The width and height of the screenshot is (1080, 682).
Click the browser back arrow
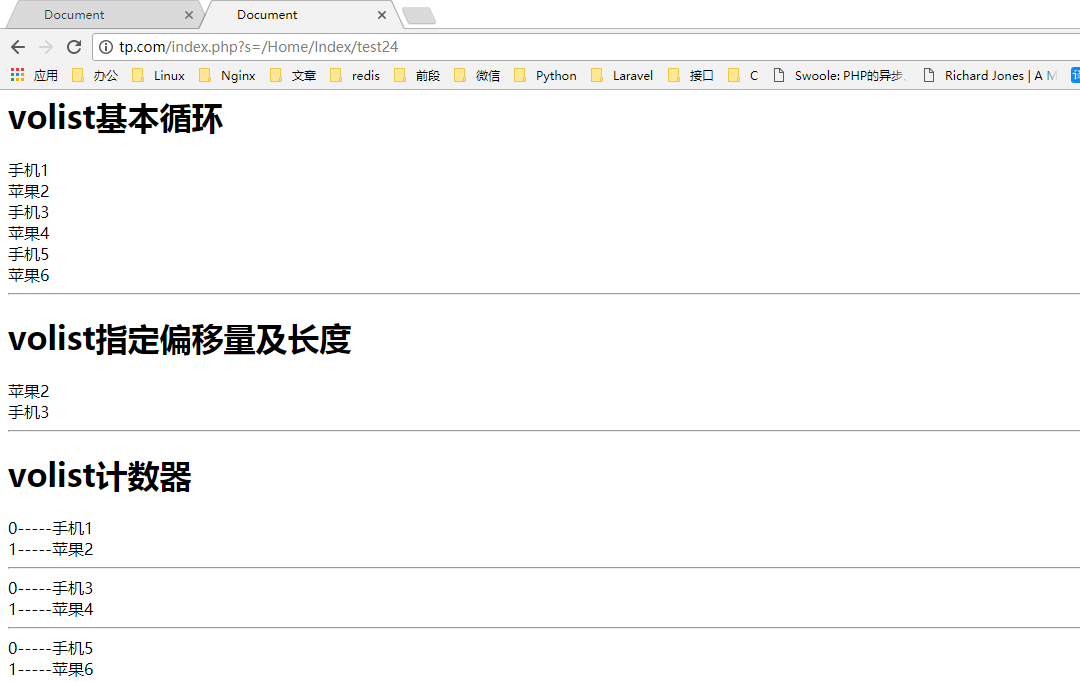(18, 47)
